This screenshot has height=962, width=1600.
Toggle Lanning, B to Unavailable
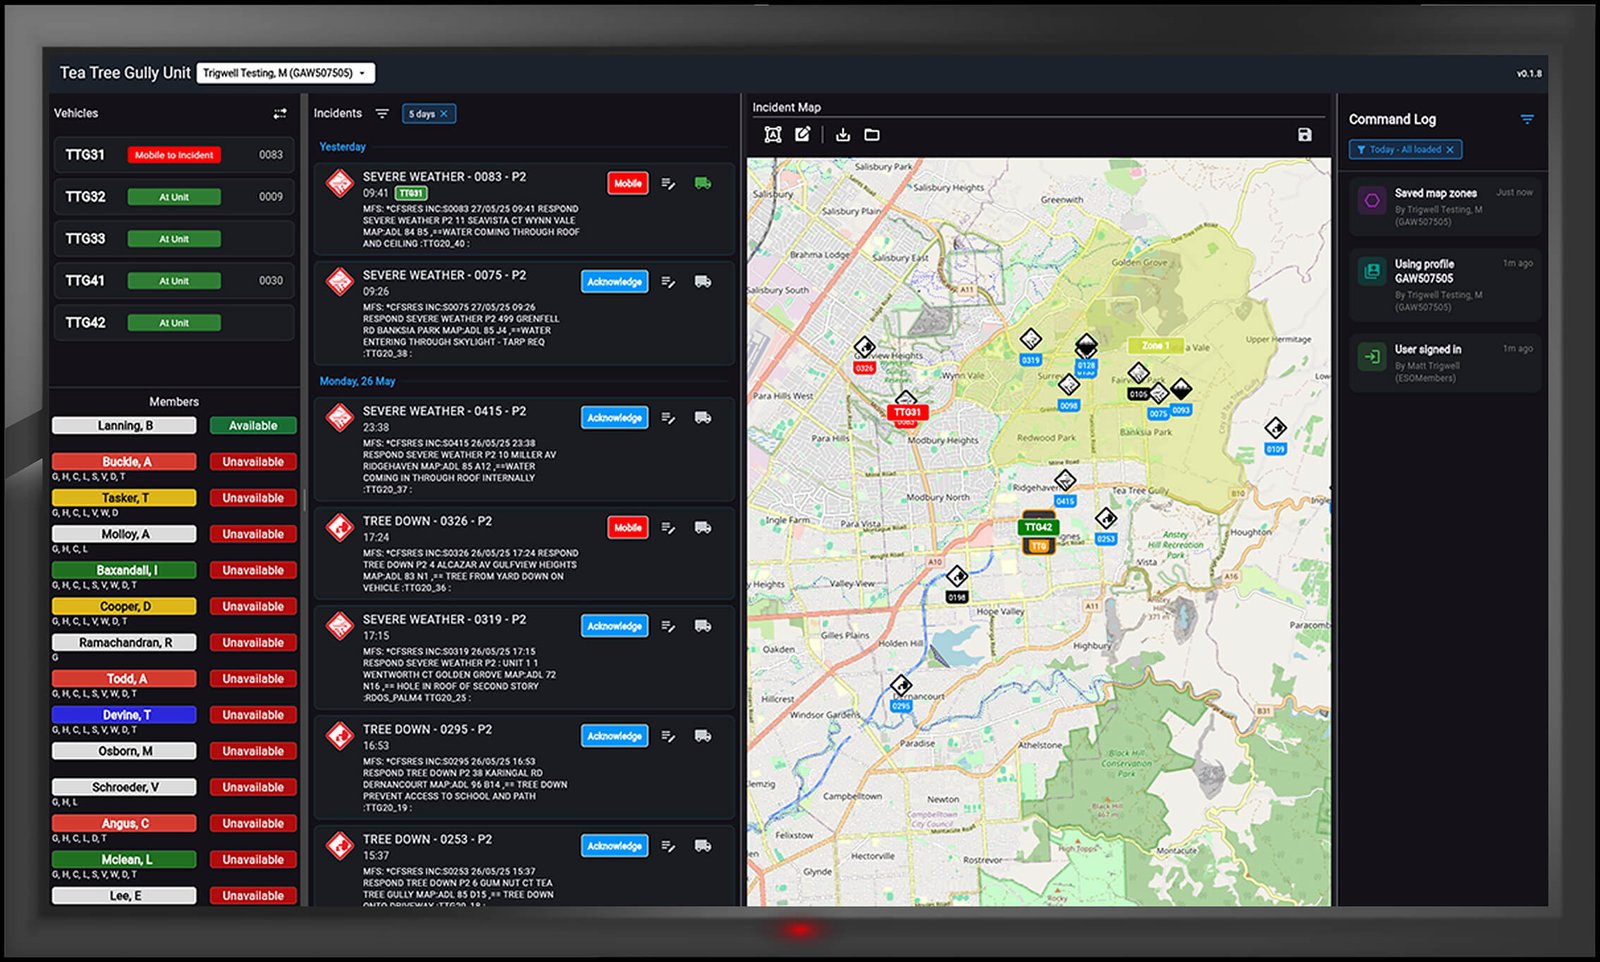[x=253, y=425]
